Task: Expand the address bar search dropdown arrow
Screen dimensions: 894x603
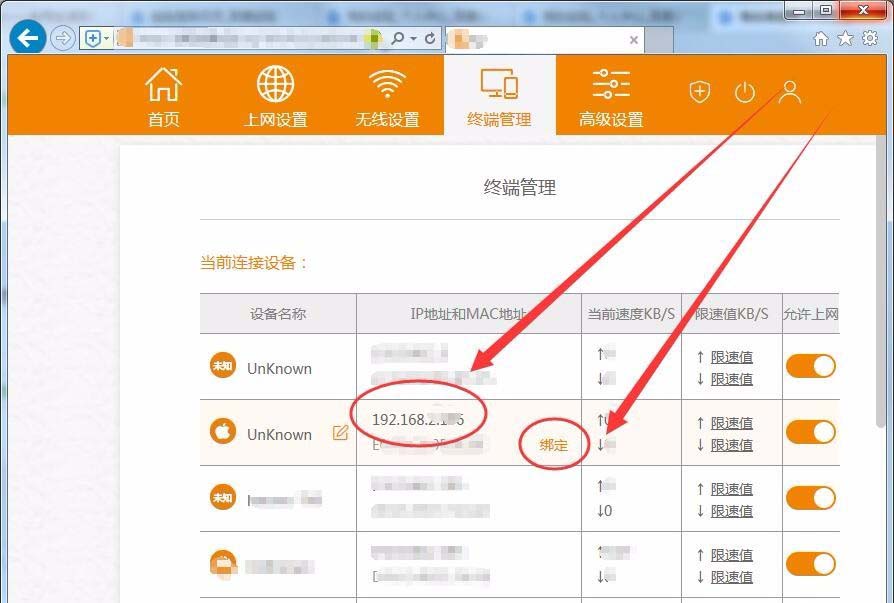Action: (414, 38)
